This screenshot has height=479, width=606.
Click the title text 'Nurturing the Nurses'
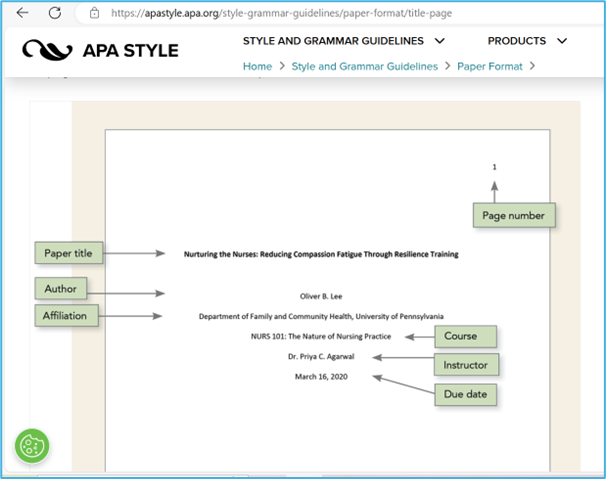(x=220, y=254)
